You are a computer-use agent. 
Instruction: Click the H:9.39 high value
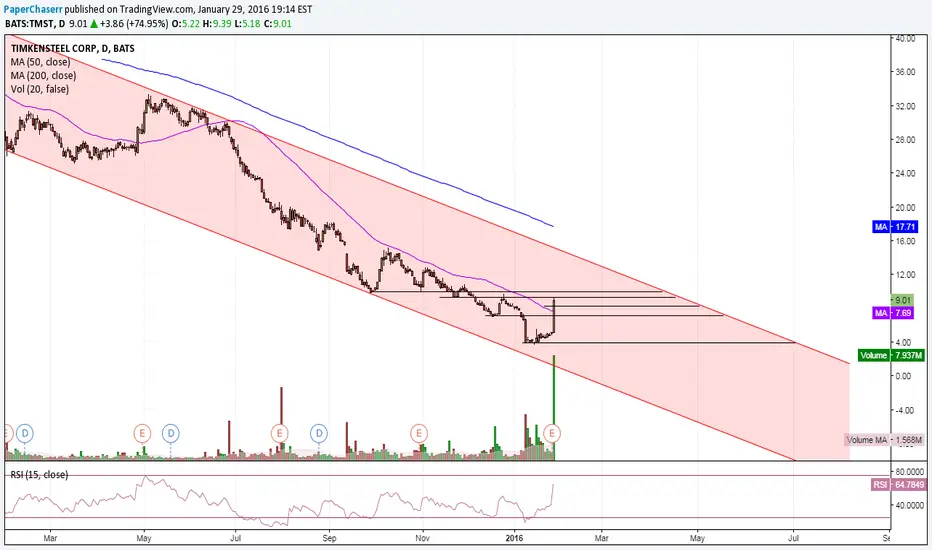(x=216, y=24)
